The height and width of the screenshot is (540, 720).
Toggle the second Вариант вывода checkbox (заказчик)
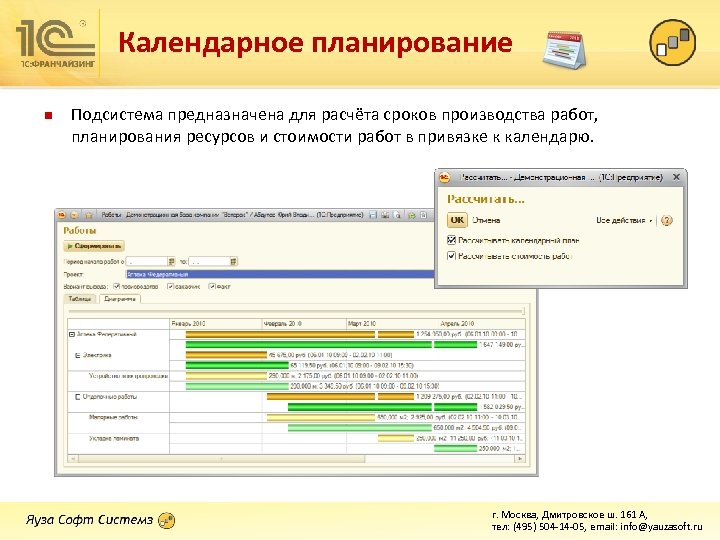(170, 286)
